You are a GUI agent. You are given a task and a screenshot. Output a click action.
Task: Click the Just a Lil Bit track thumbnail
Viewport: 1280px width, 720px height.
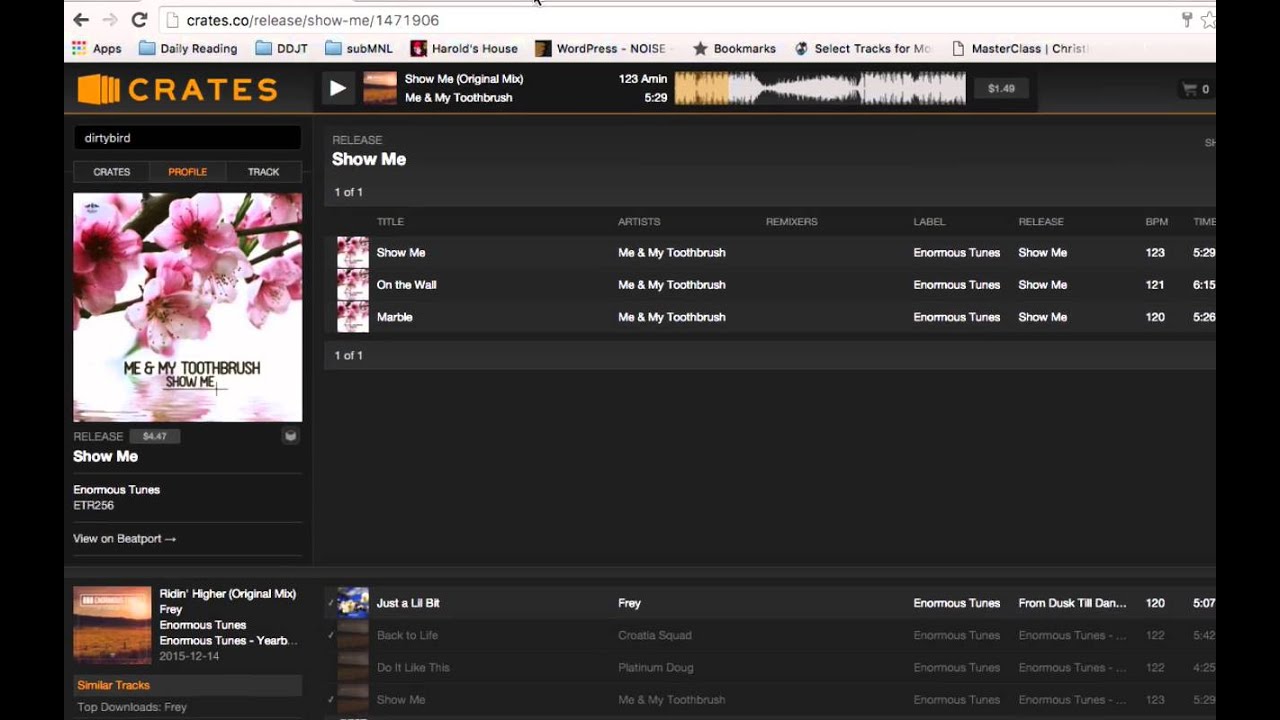(352, 603)
